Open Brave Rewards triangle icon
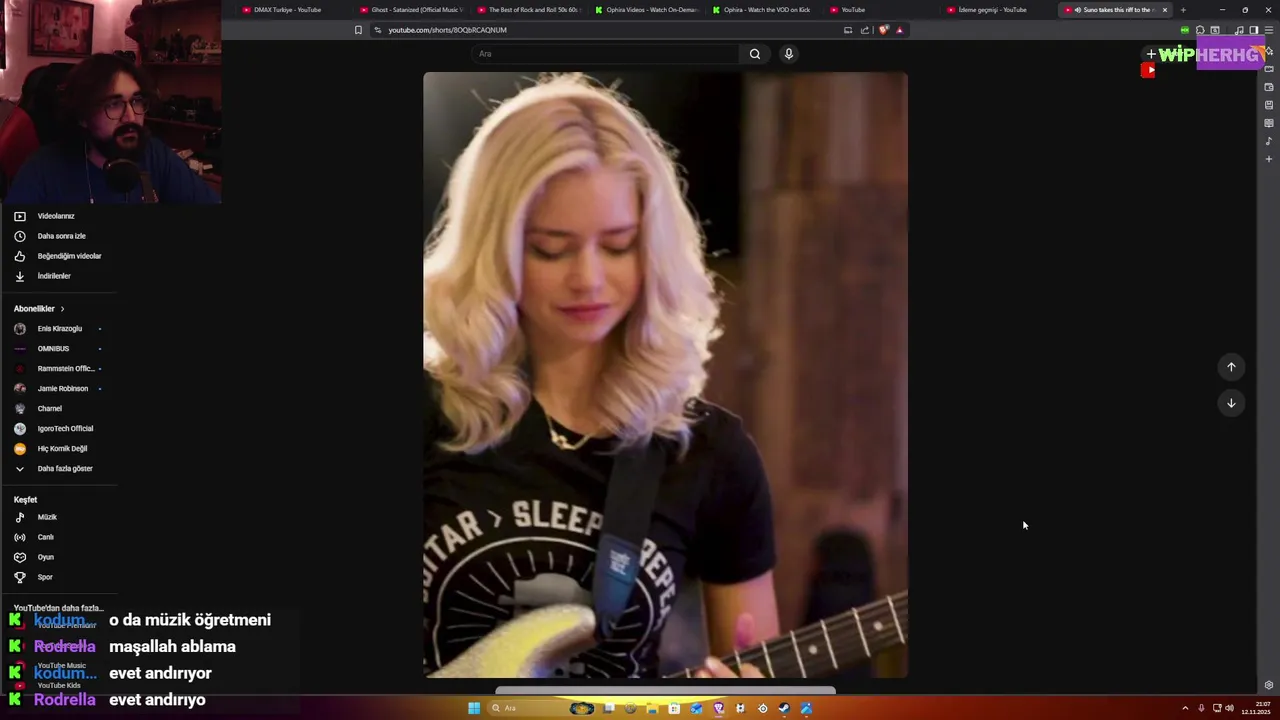This screenshot has height=720, width=1280. tap(899, 30)
